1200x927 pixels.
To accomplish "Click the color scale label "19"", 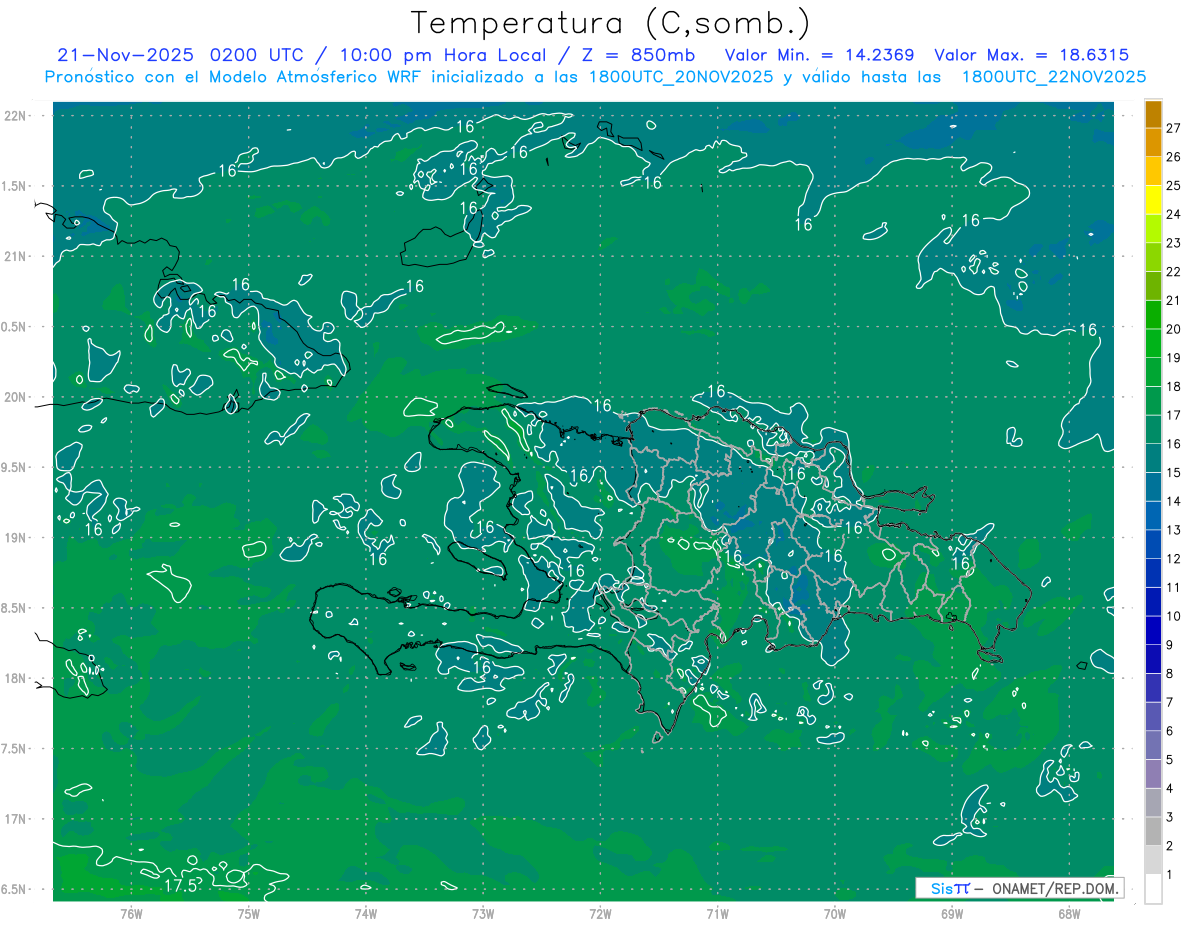I will tap(1173, 358).
